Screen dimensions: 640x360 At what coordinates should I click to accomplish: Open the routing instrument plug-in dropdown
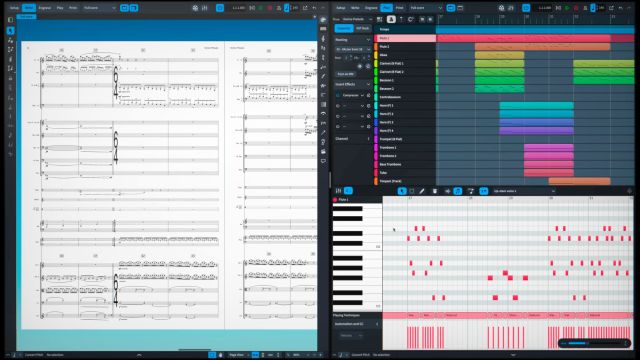coord(353,49)
